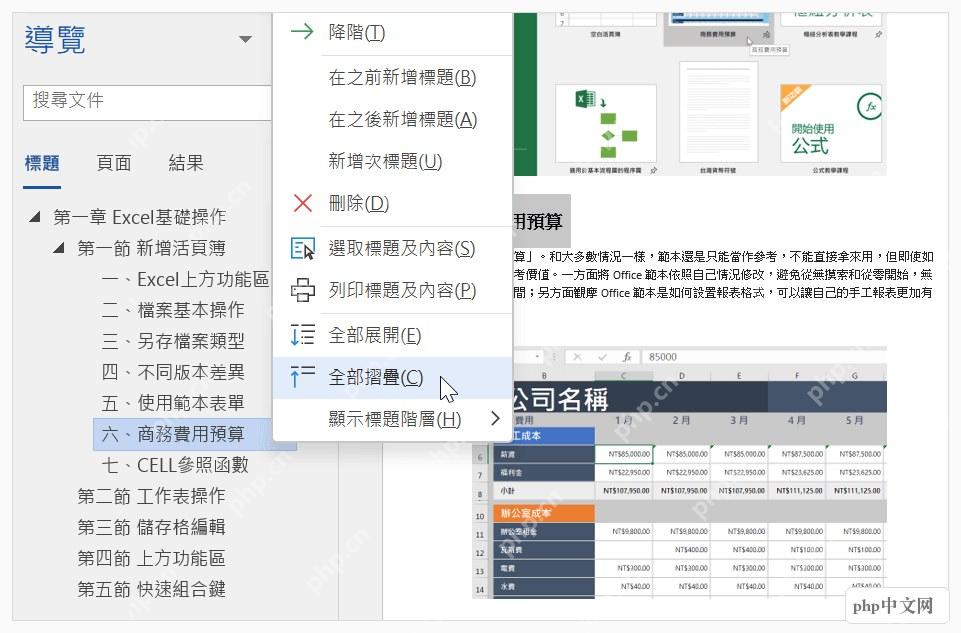Click the green demote arrow icon
This screenshot has width=961, height=633.
pyautogui.click(x=302, y=31)
